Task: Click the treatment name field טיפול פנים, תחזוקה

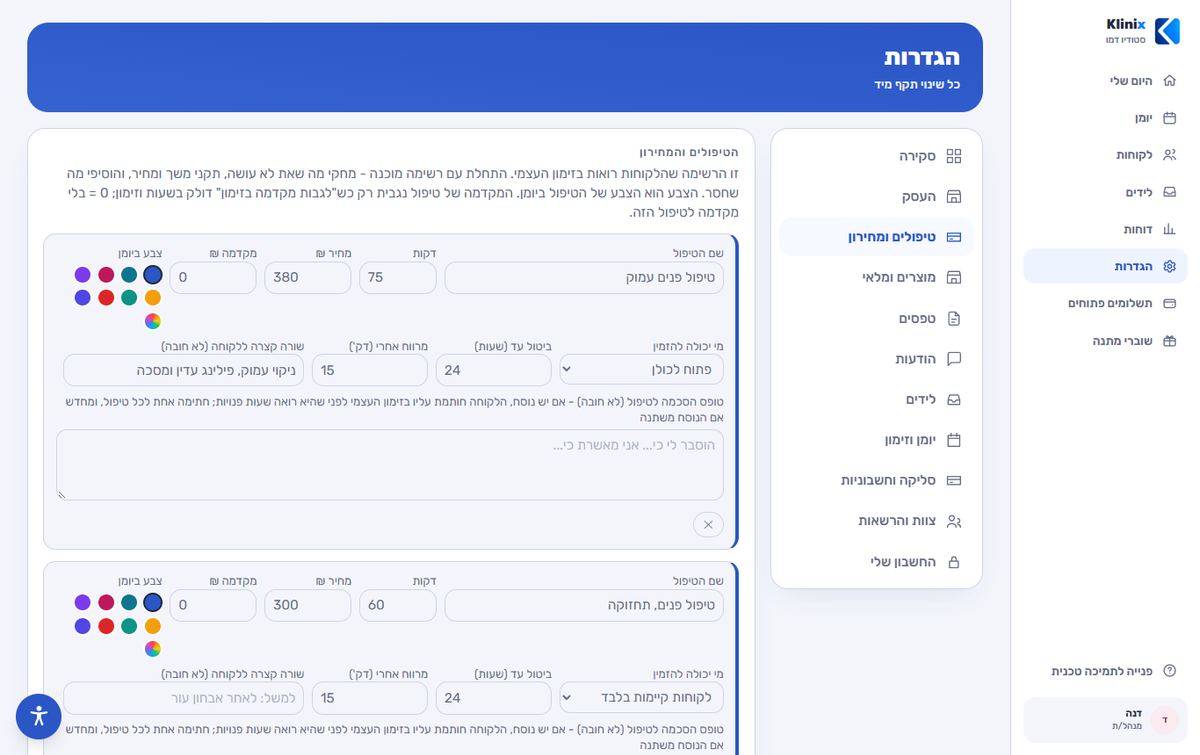Action: click(x=584, y=606)
